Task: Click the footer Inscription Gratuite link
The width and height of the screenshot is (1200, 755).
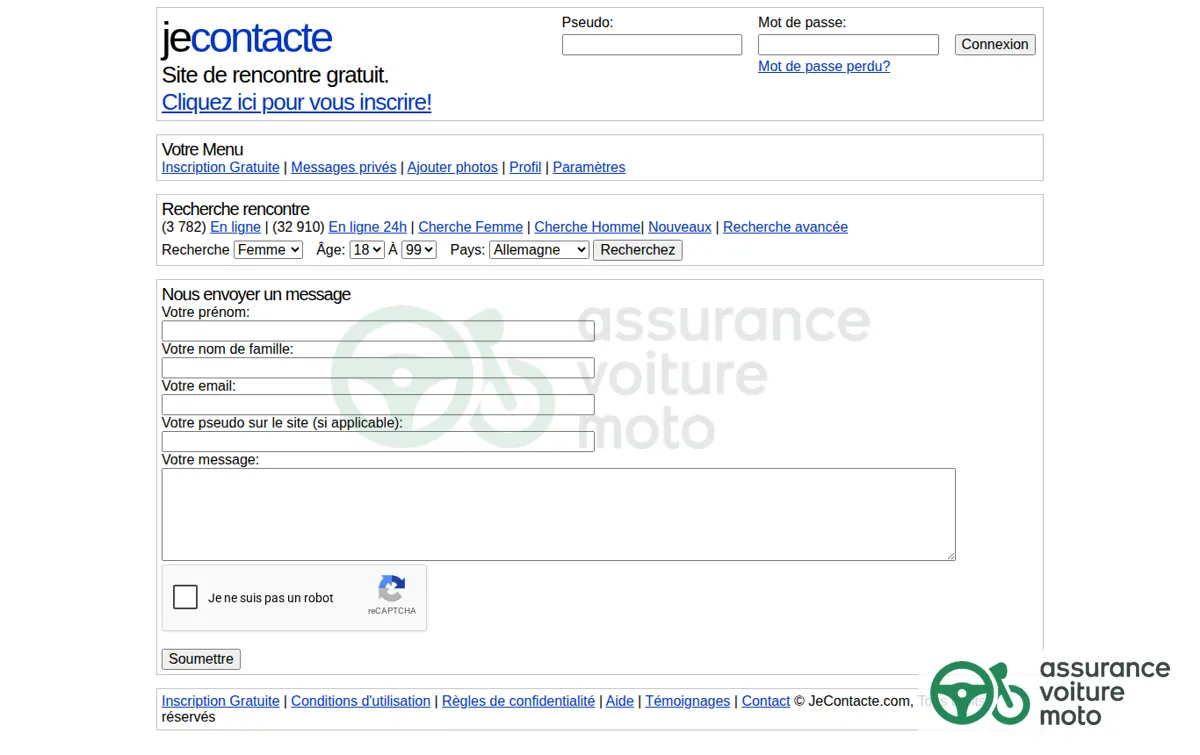Action: coord(221,701)
